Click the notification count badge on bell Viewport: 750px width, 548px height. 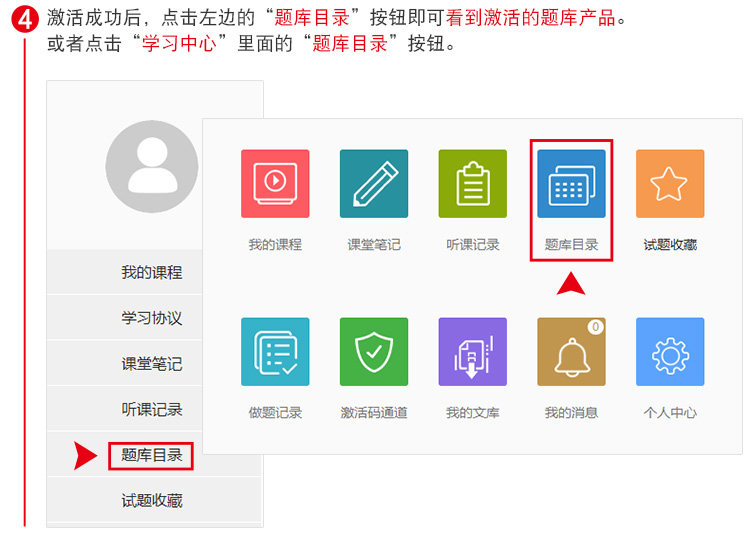(596, 327)
